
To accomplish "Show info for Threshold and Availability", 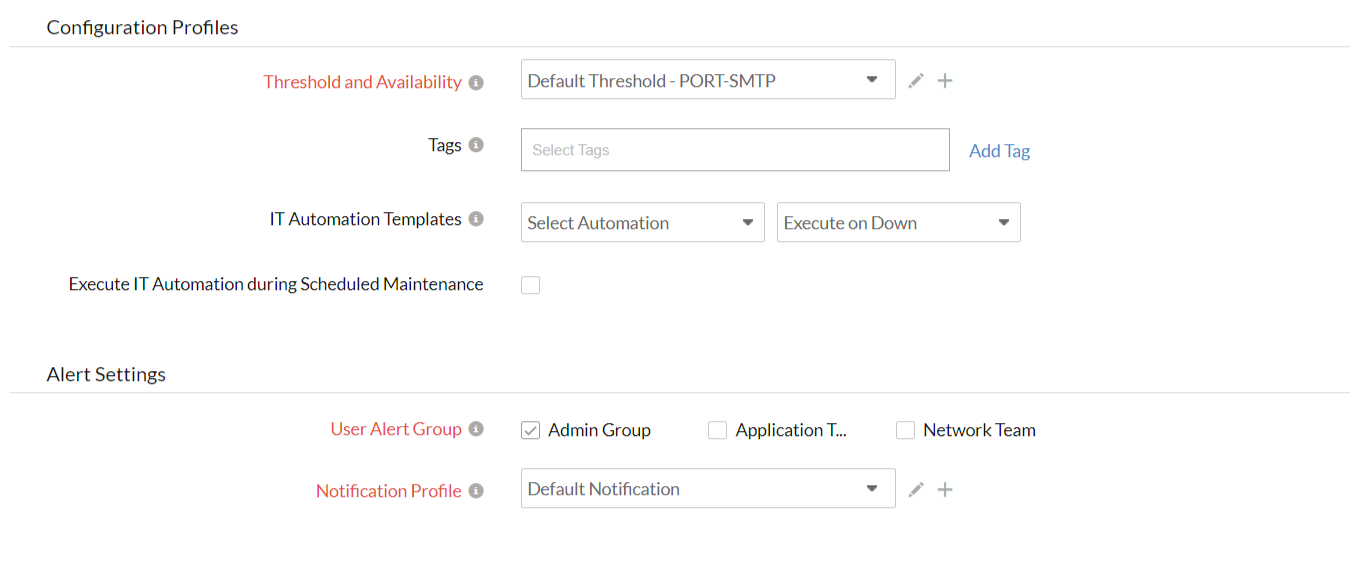I will pos(476,83).
